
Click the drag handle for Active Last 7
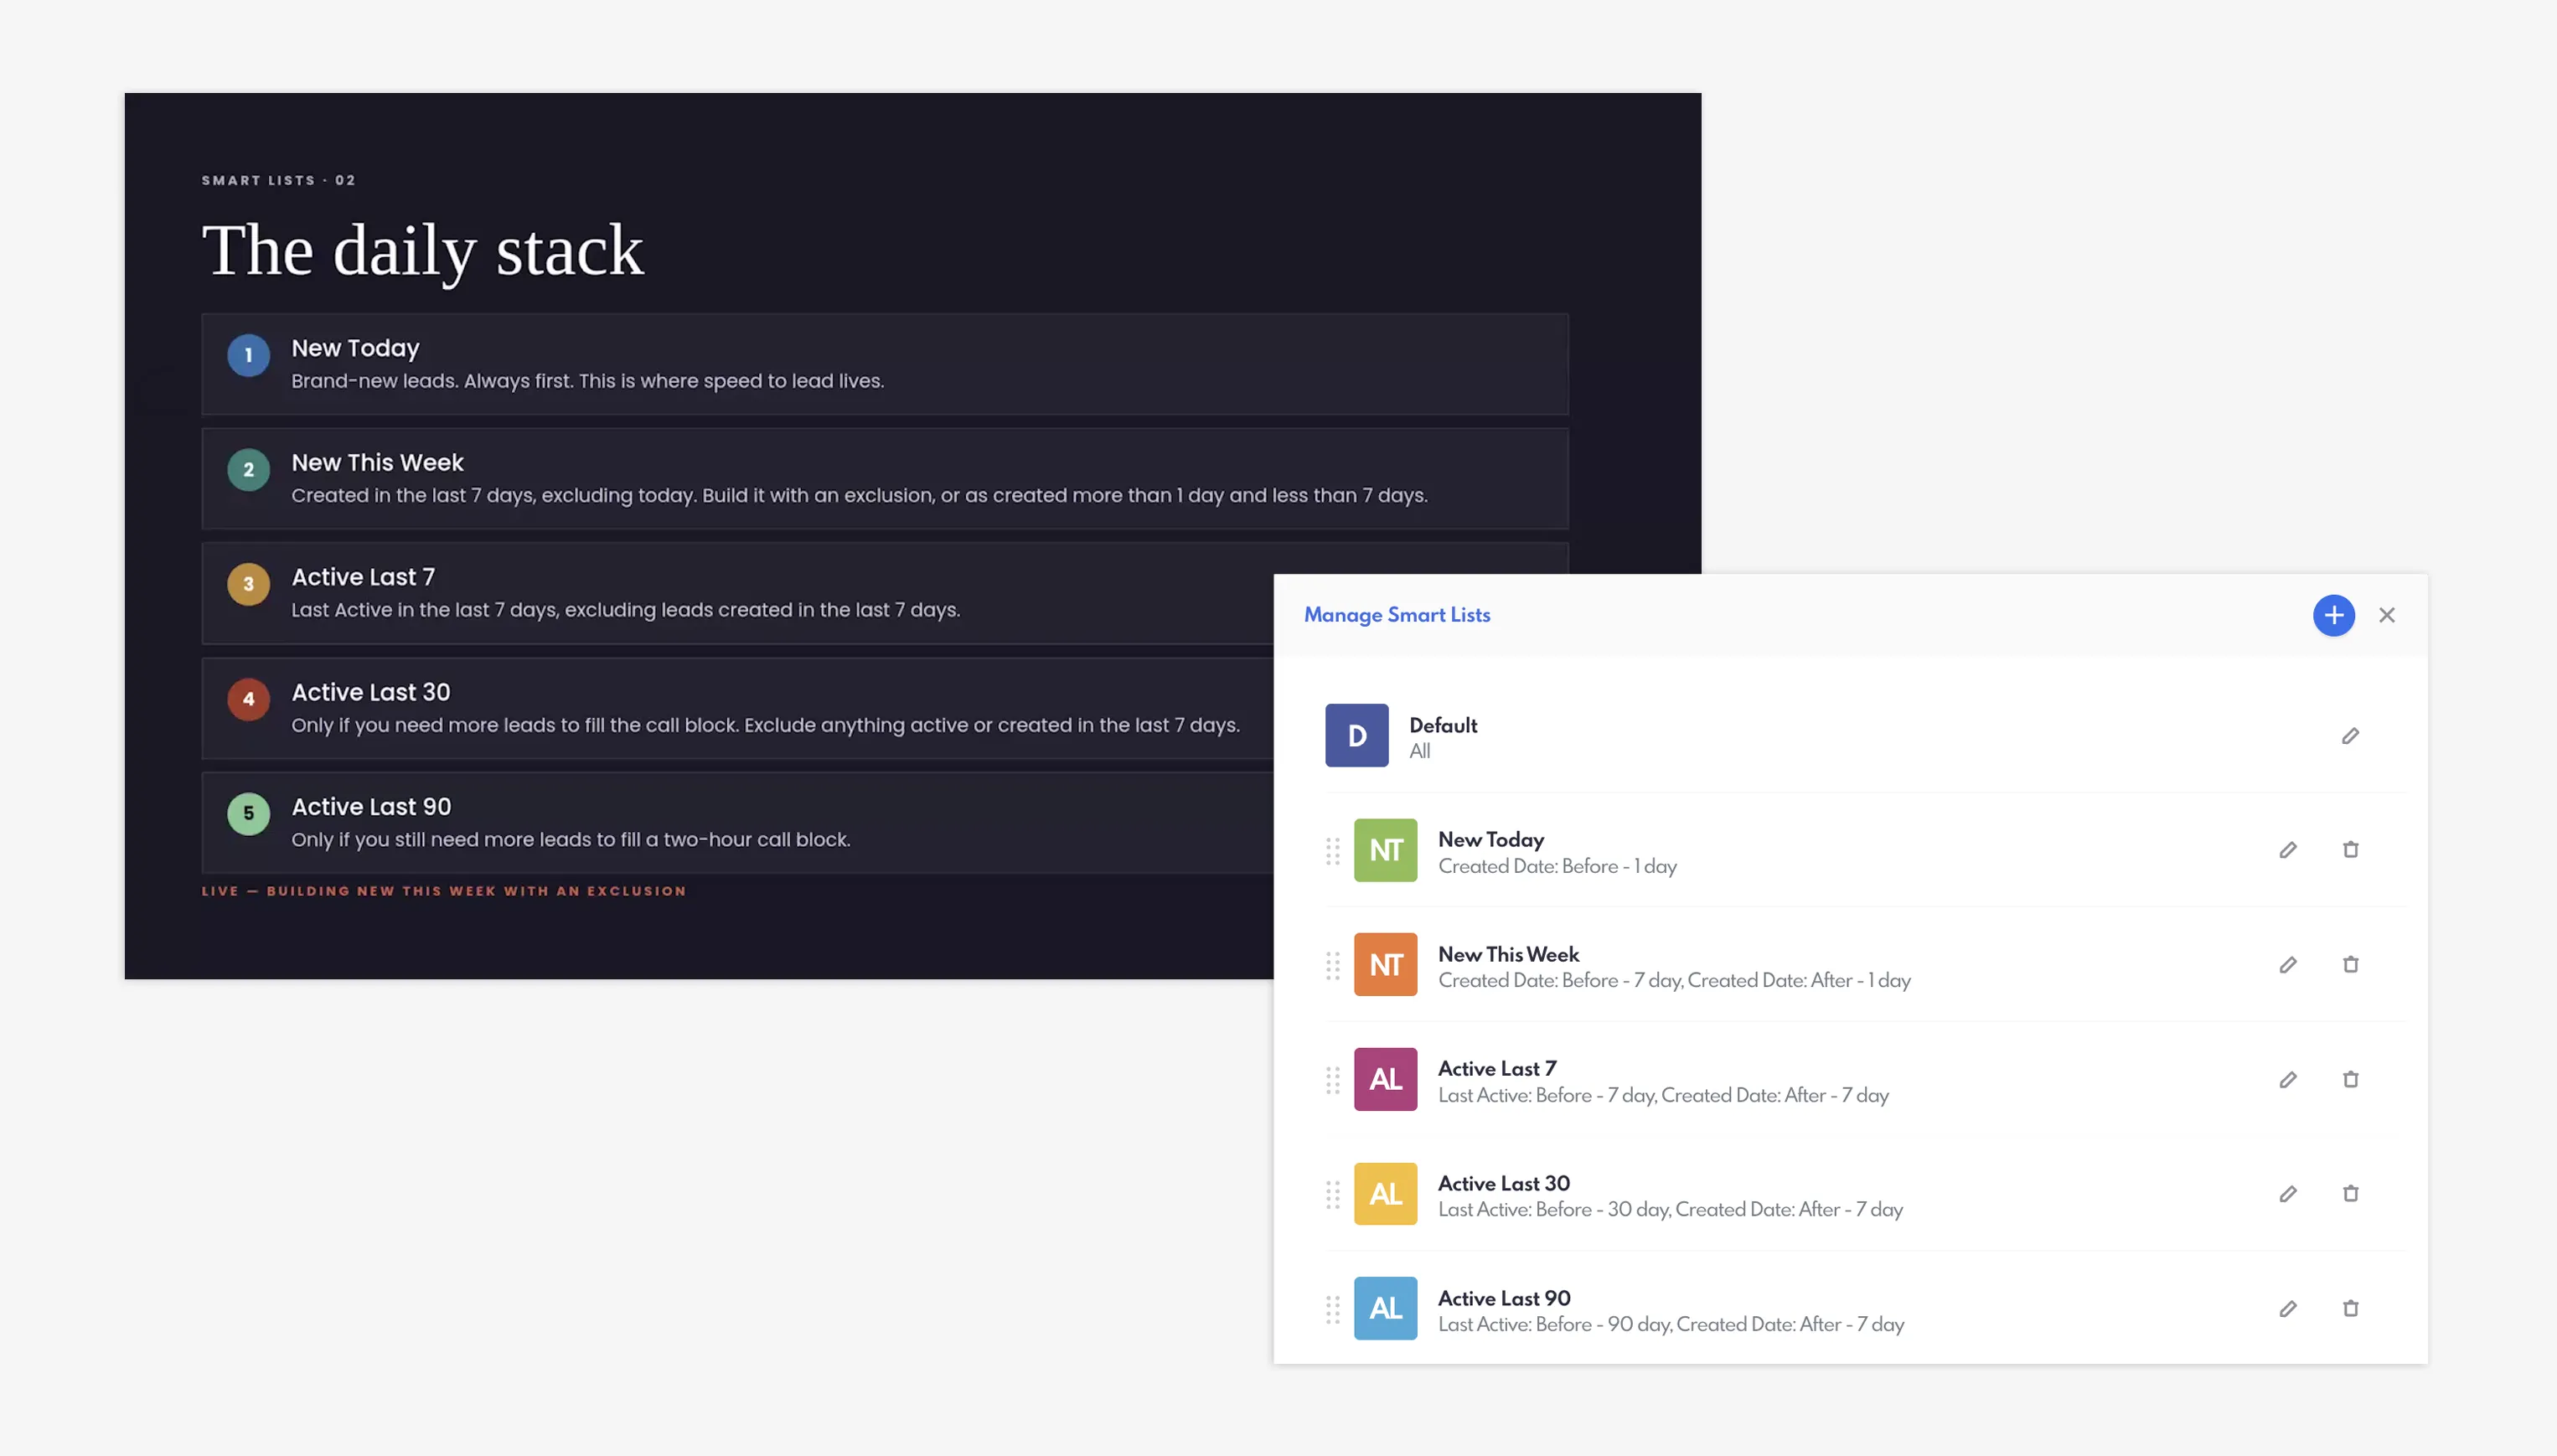(1332, 1080)
